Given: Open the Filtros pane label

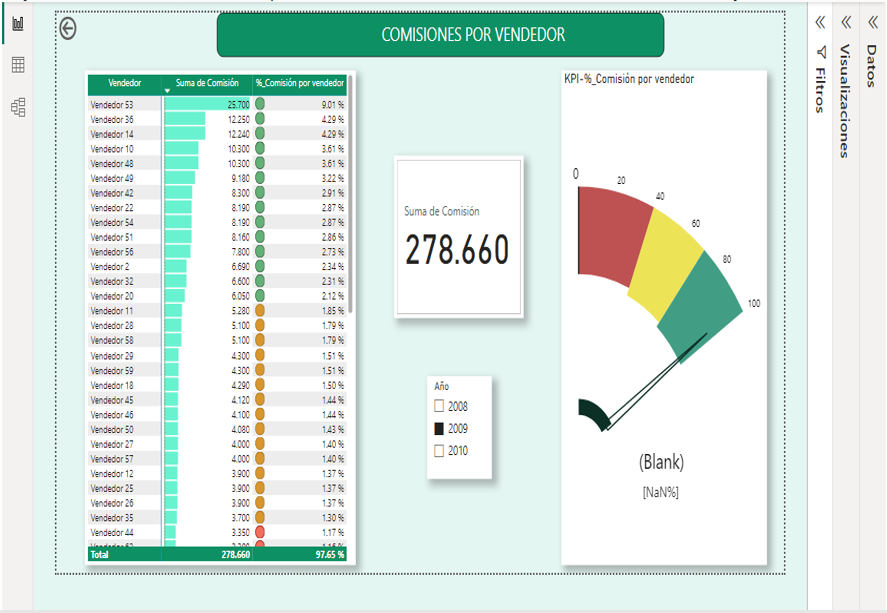Looking at the screenshot, I should click(820, 90).
